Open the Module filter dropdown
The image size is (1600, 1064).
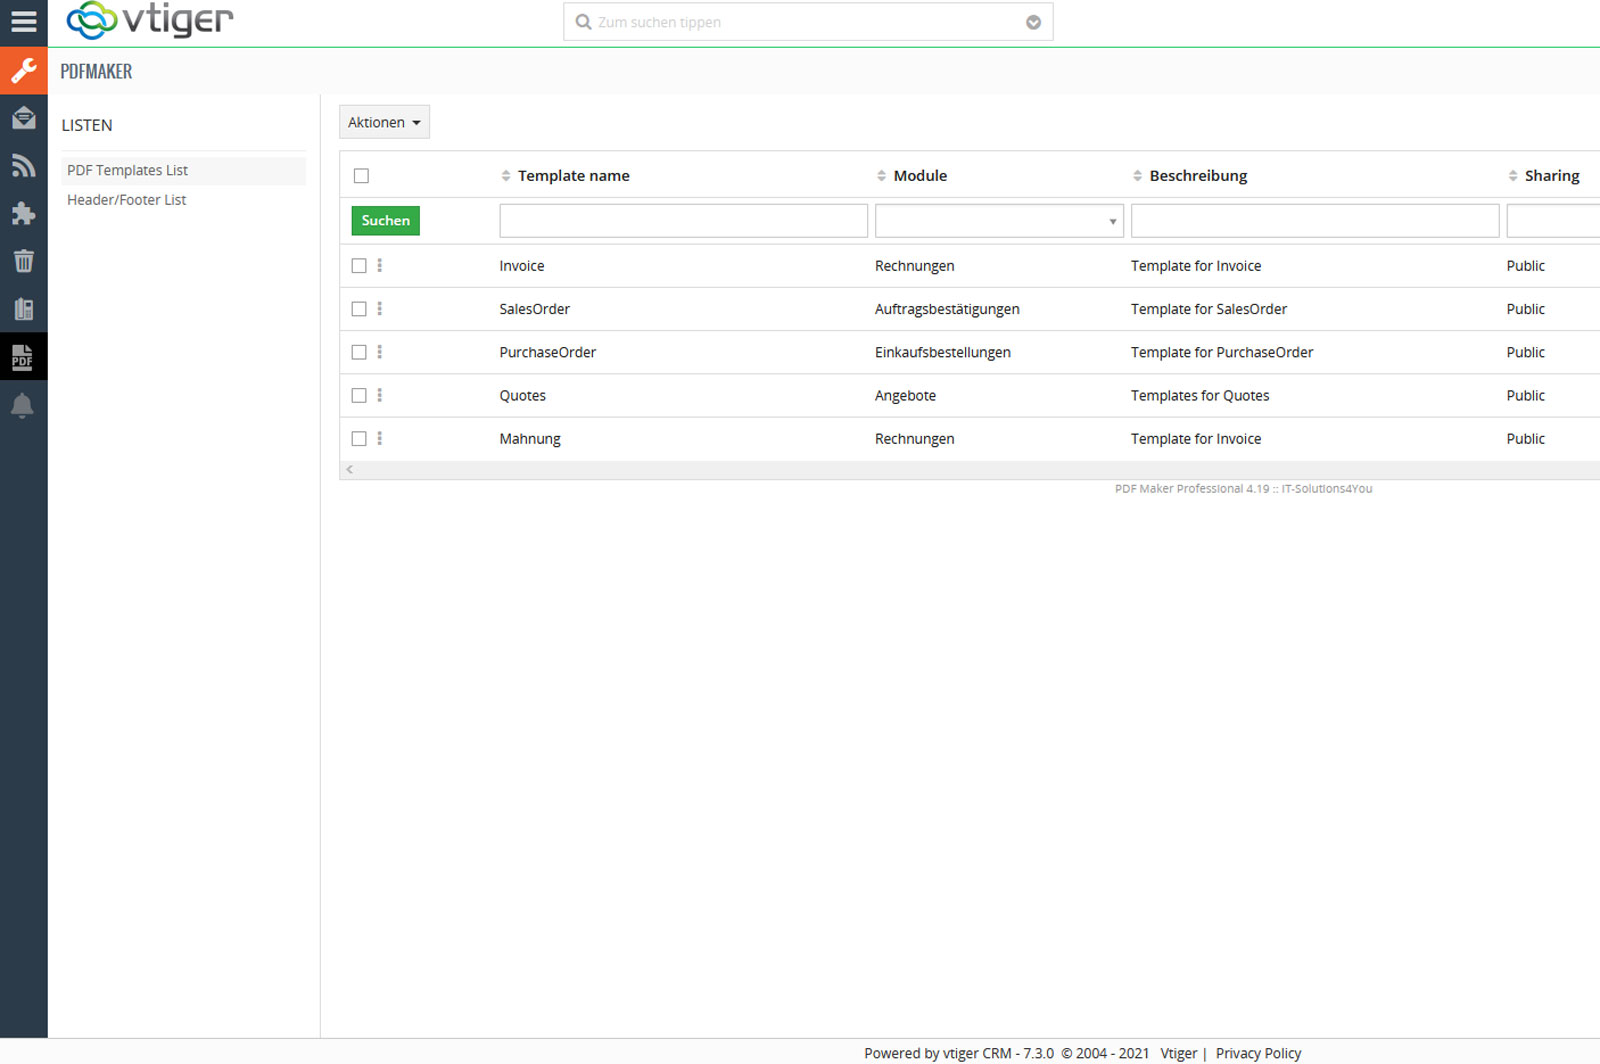[999, 220]
